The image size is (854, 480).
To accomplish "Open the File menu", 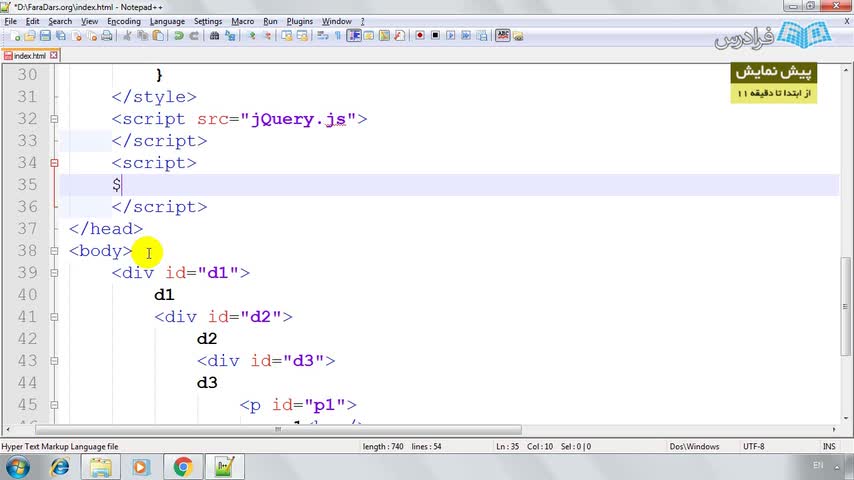I will (10, 21).
